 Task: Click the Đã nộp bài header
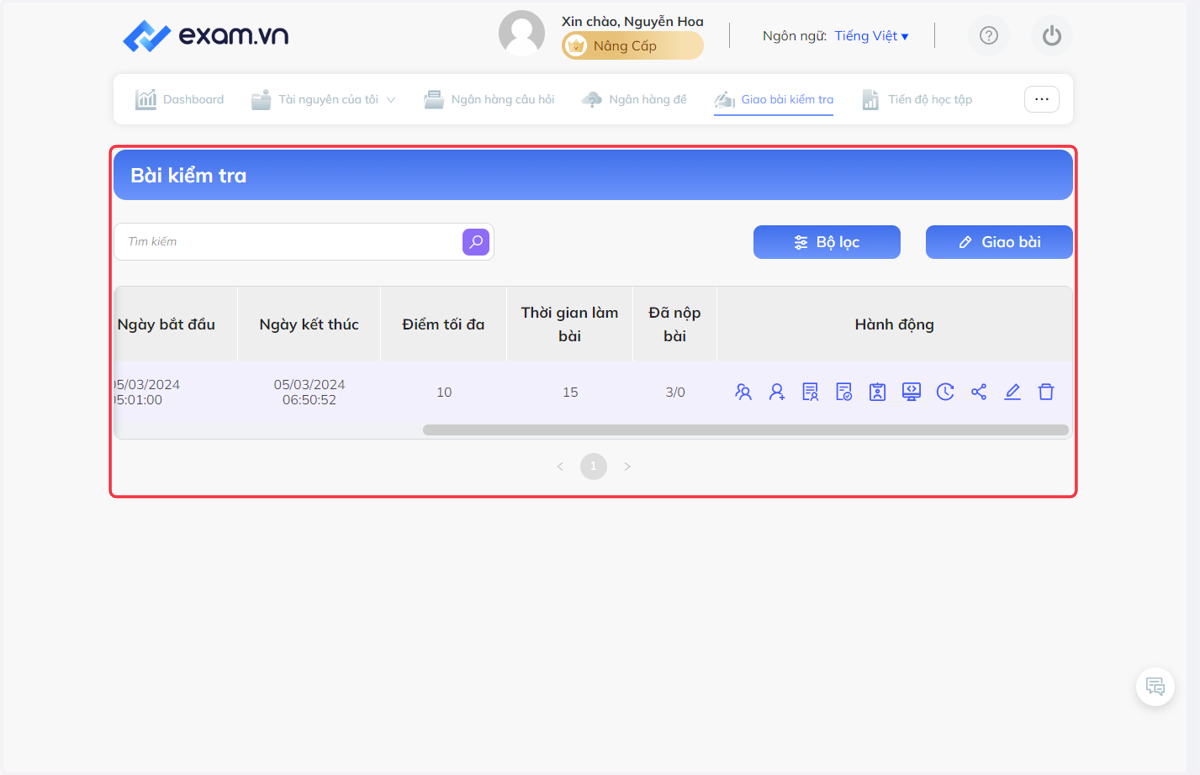point(675,324)
